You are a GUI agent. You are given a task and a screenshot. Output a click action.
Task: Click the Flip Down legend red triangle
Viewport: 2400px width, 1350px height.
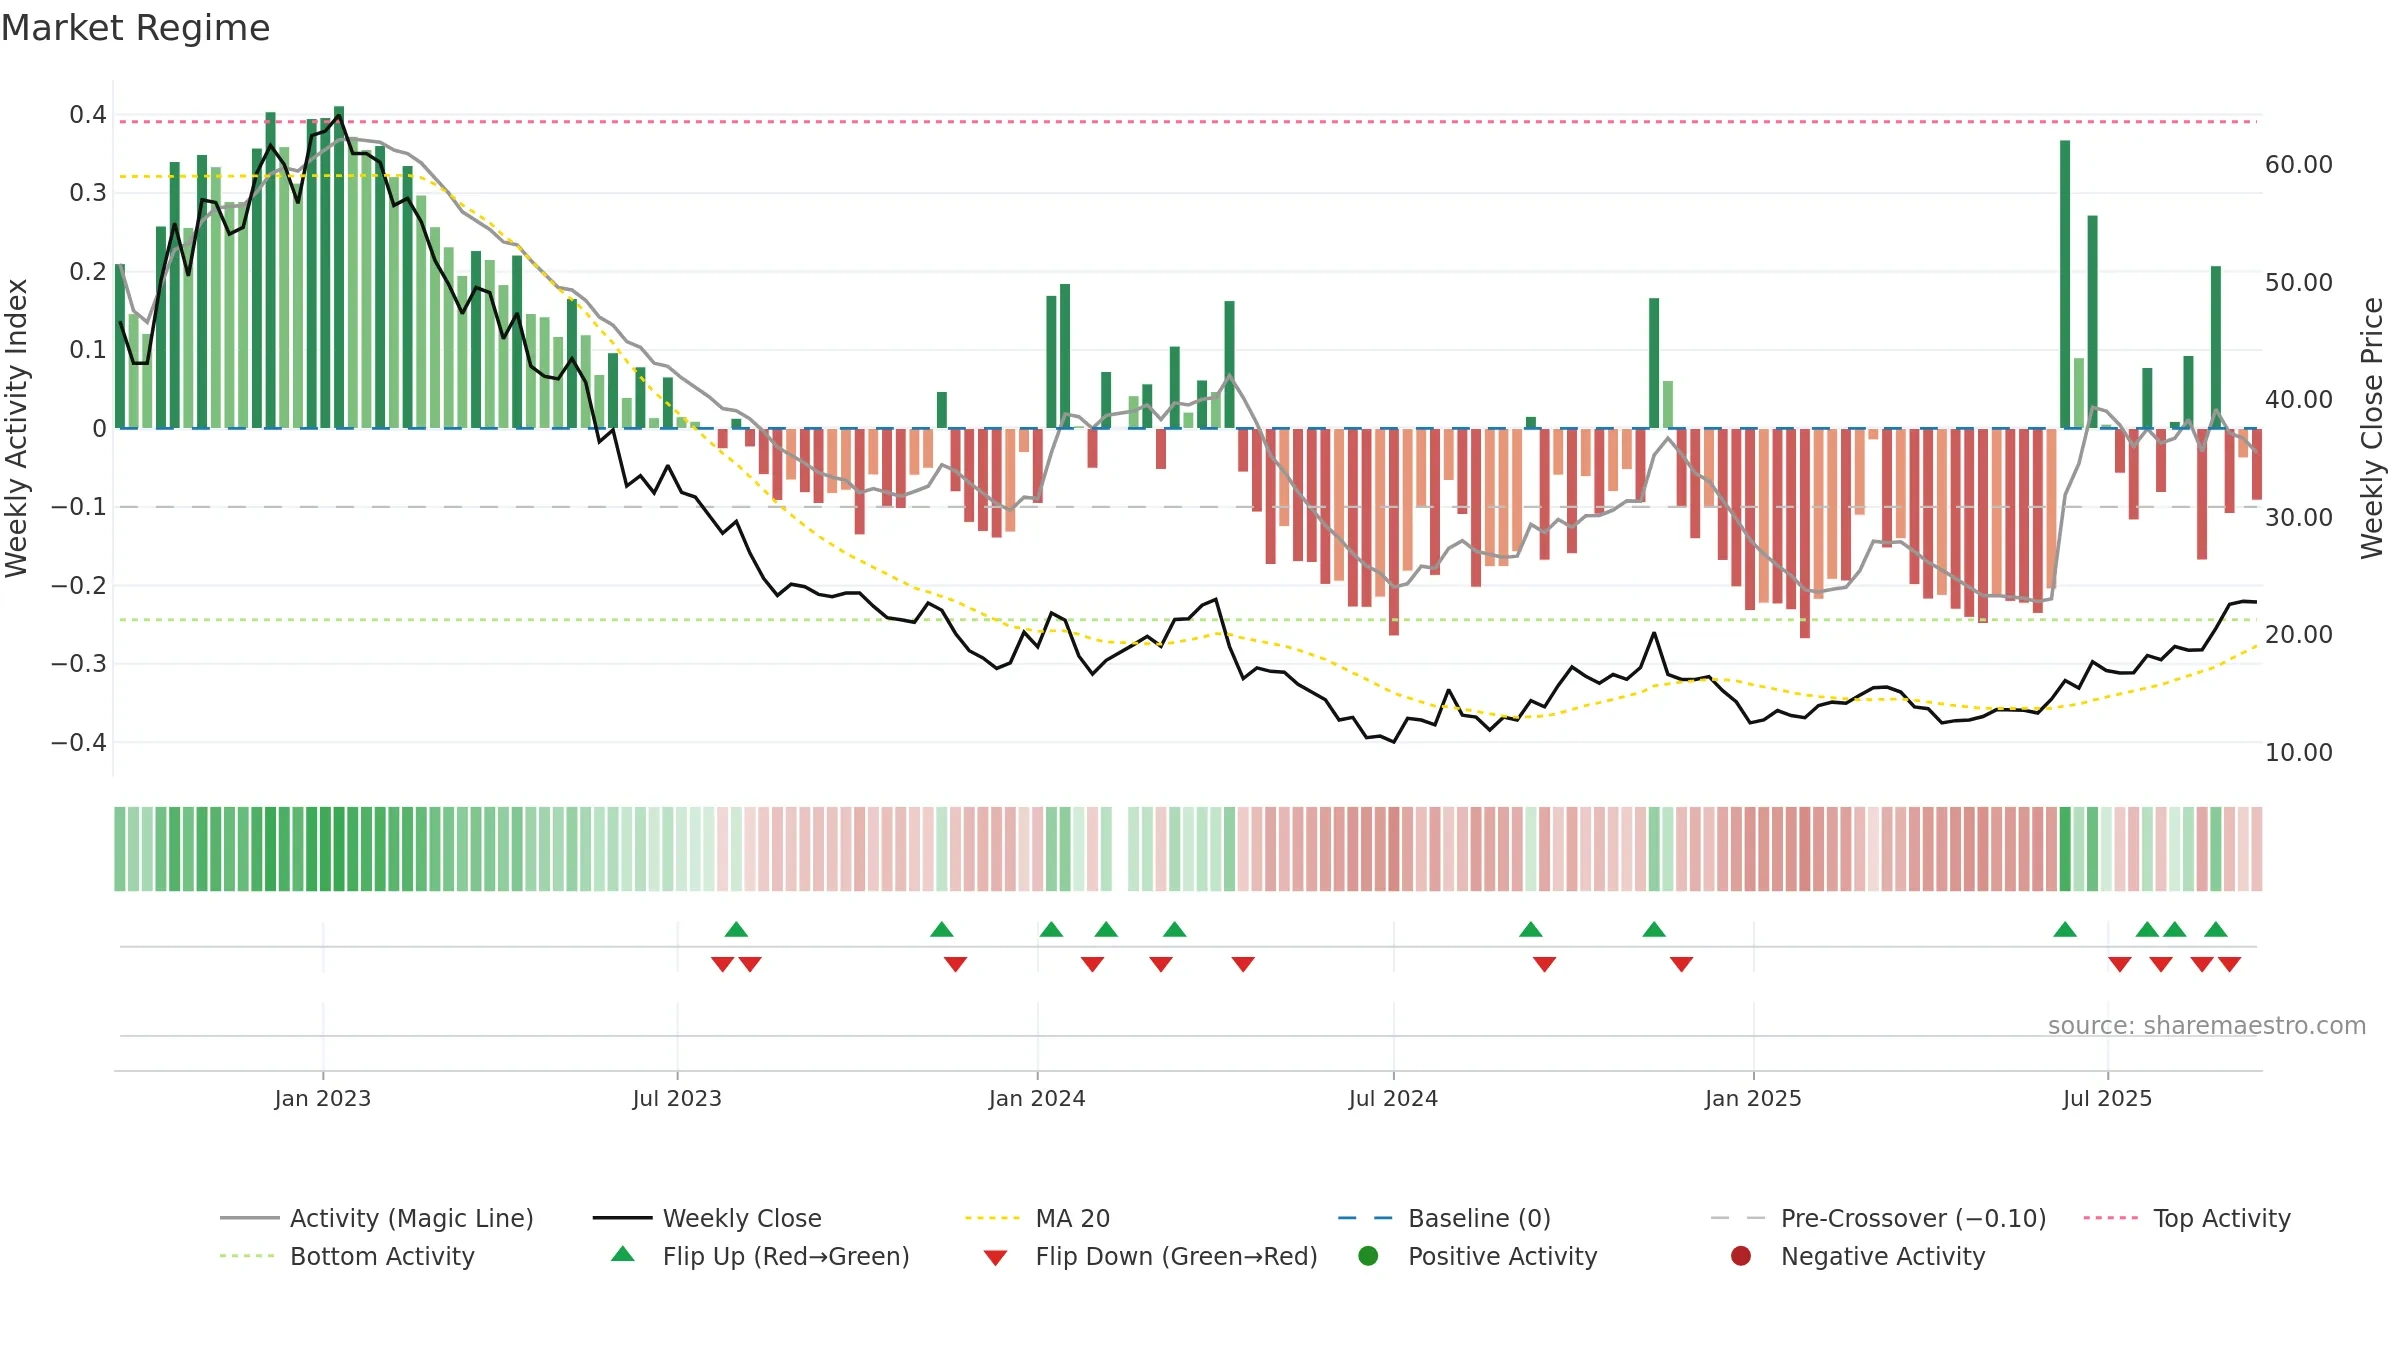point(995,1258)
